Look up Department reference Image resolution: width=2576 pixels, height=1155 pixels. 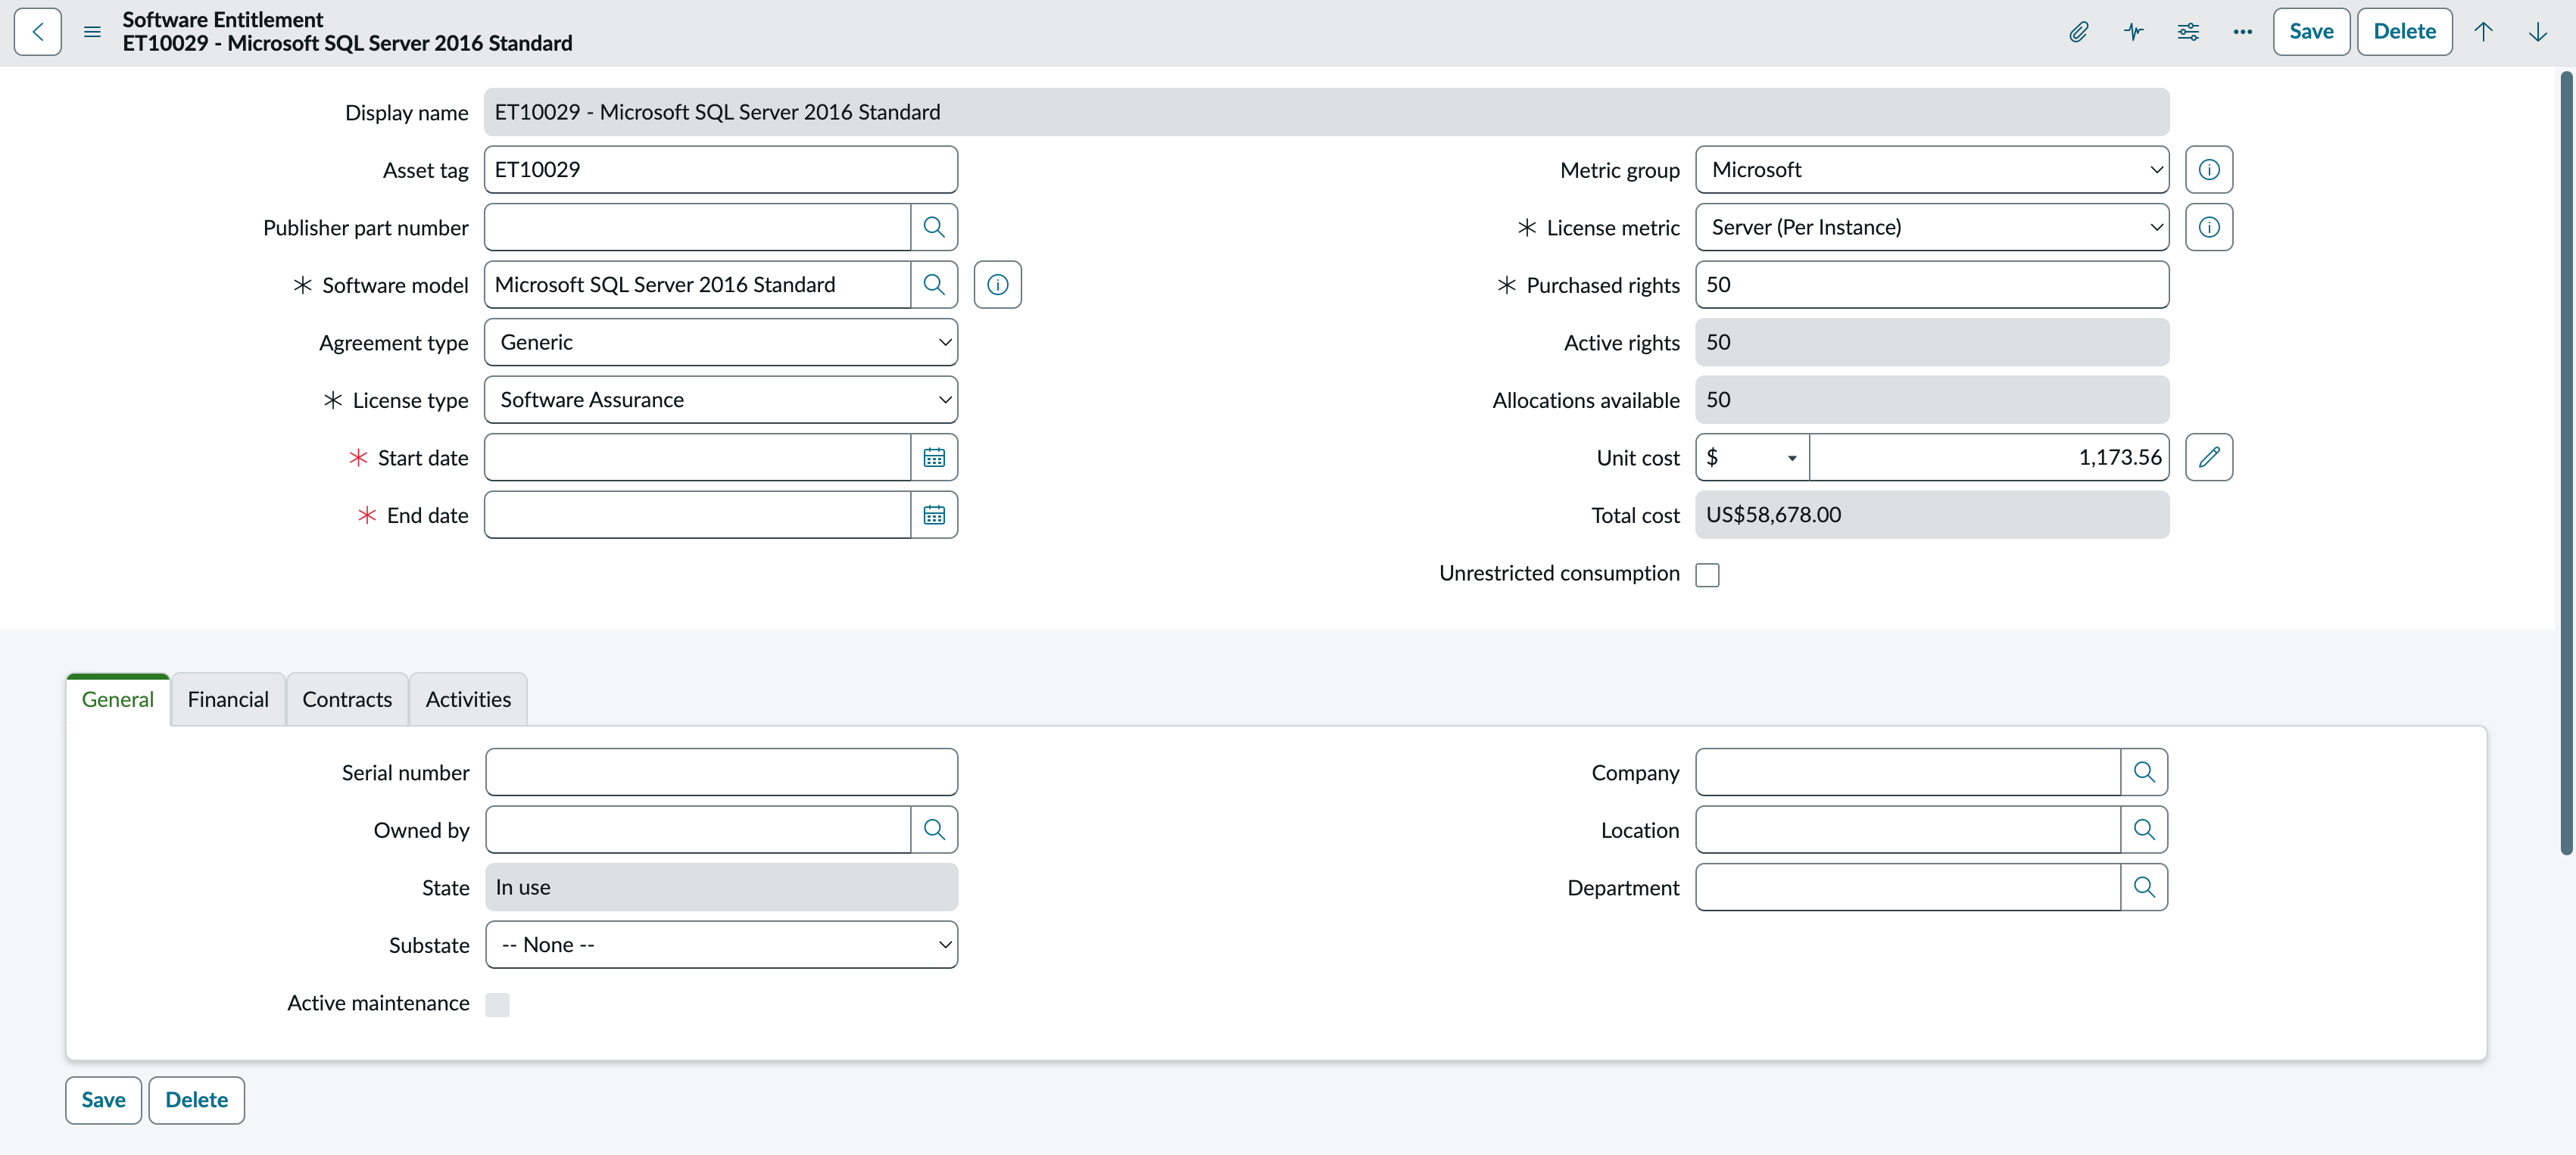pyautogui.click(x=2144, y=887)
